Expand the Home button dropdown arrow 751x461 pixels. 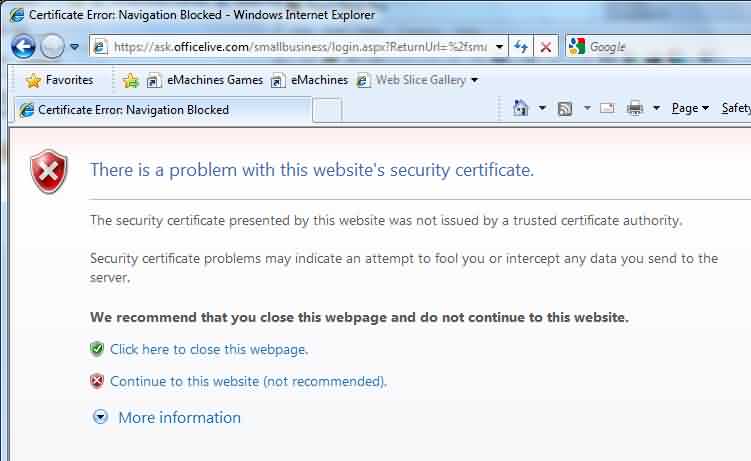click(x=542, y=108)
